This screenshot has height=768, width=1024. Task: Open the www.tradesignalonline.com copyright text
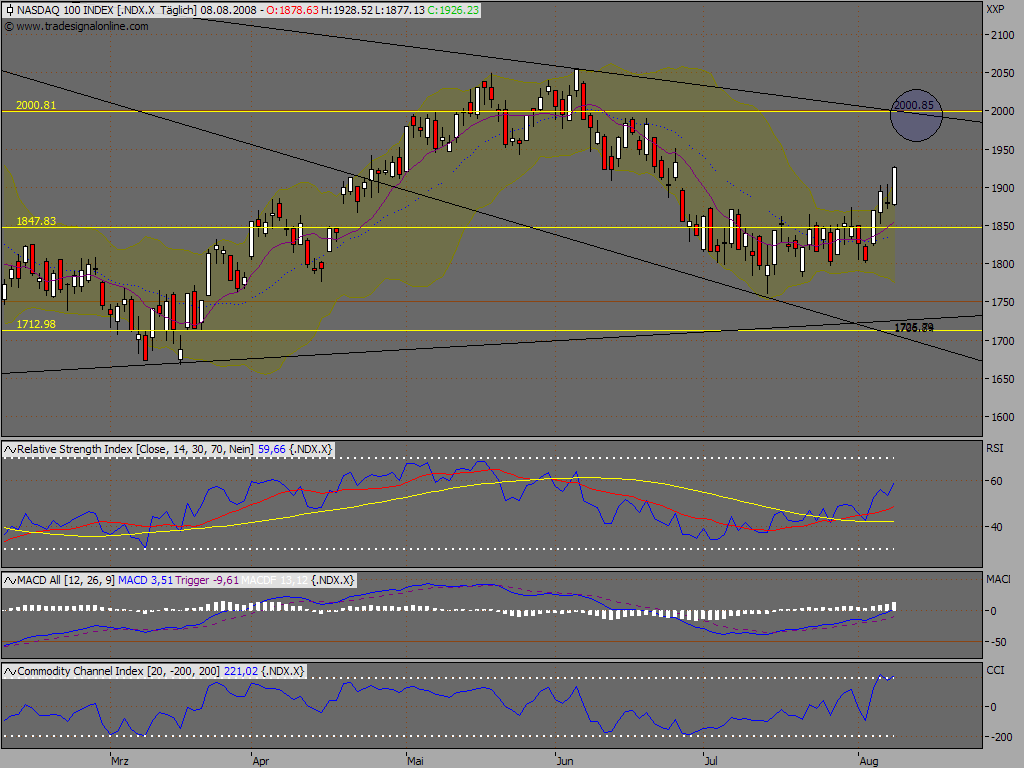pos(76,26)
